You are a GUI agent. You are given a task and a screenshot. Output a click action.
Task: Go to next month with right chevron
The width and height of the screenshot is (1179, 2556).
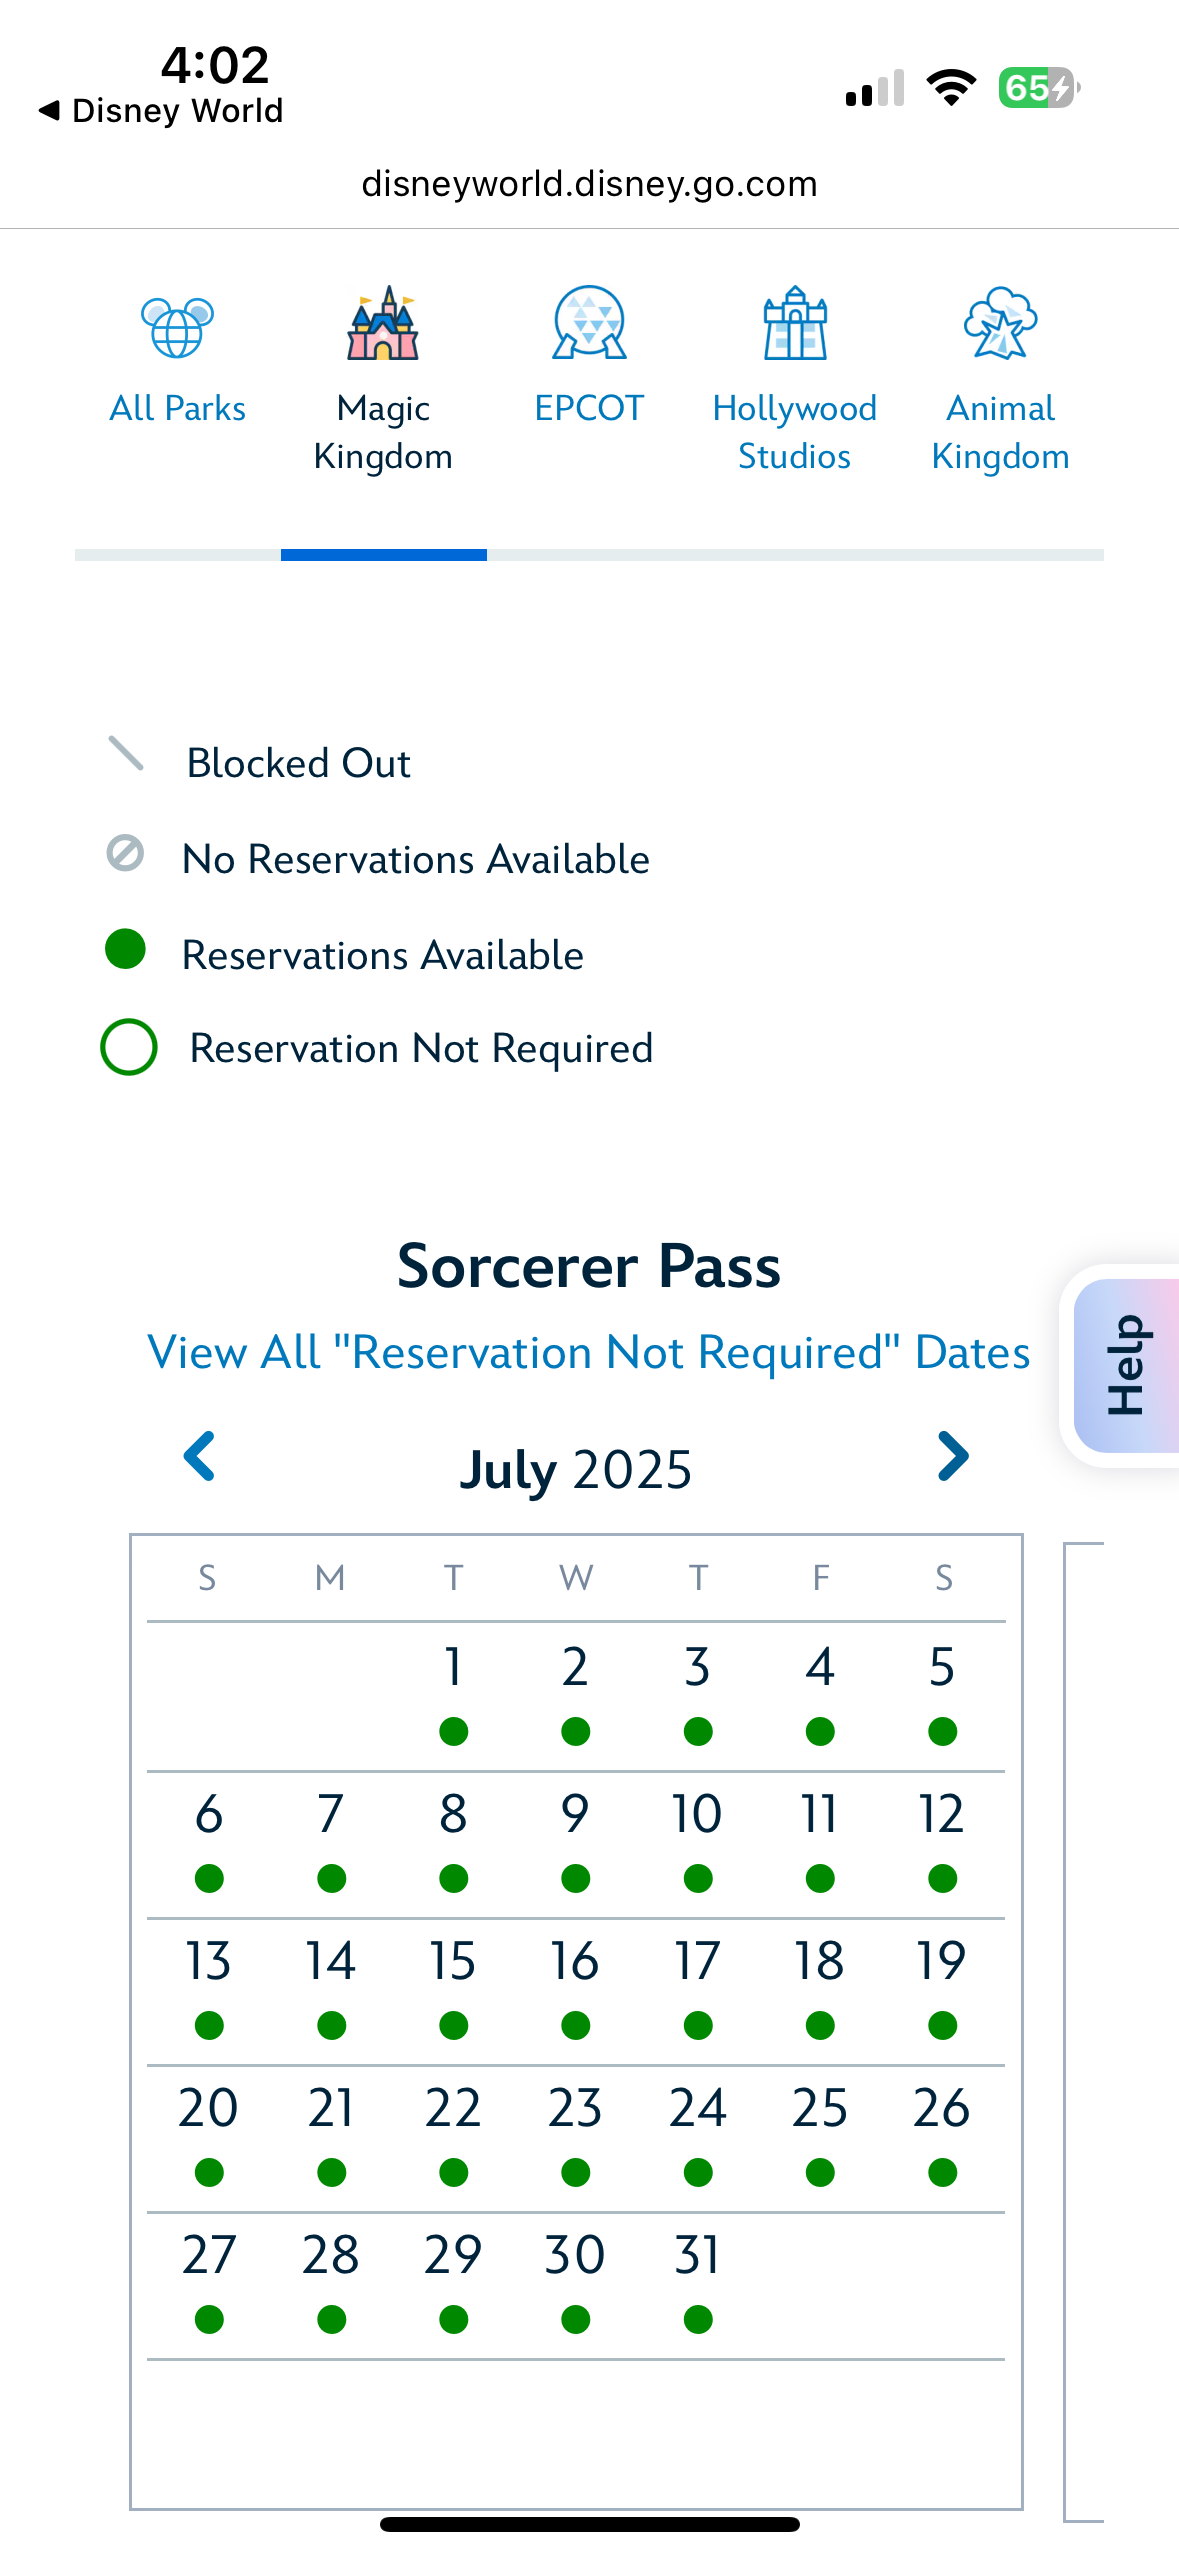(x=953, y=1456)
